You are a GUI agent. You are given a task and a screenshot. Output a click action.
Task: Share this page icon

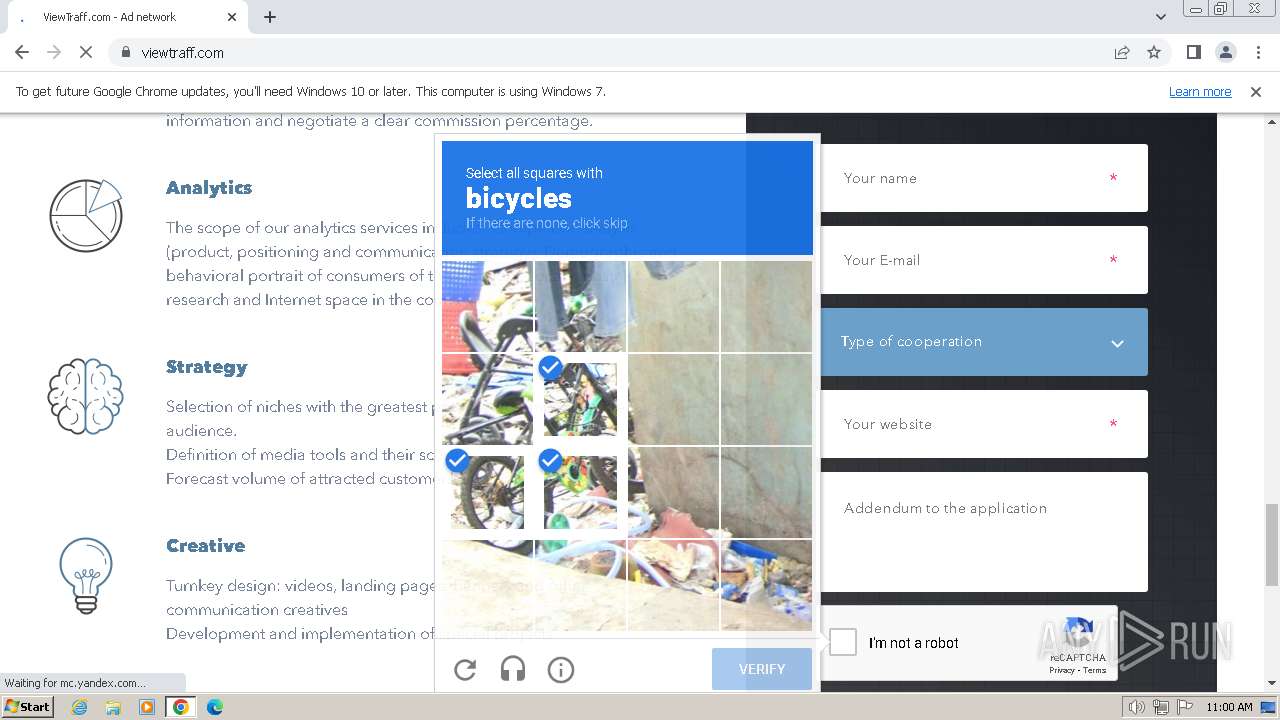1122,52
